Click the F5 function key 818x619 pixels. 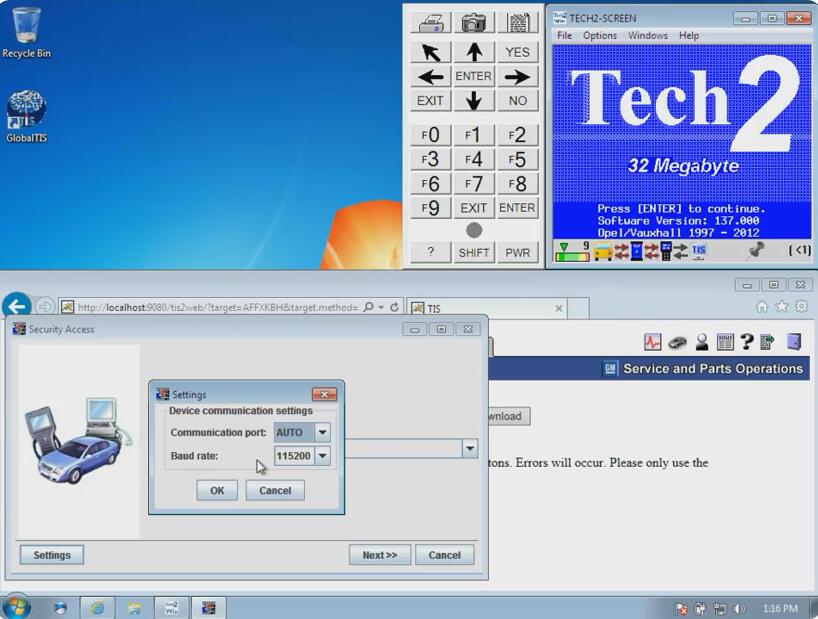coord(518,160)
